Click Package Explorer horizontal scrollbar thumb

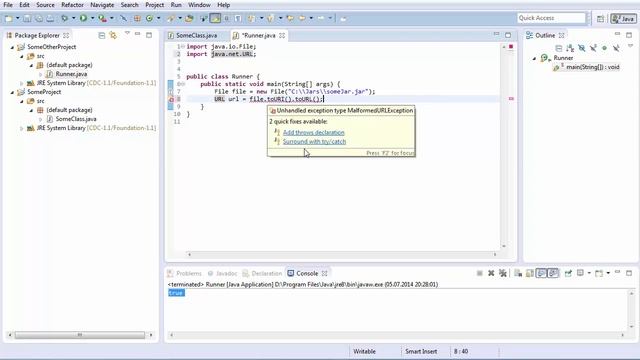coord(80,335)
